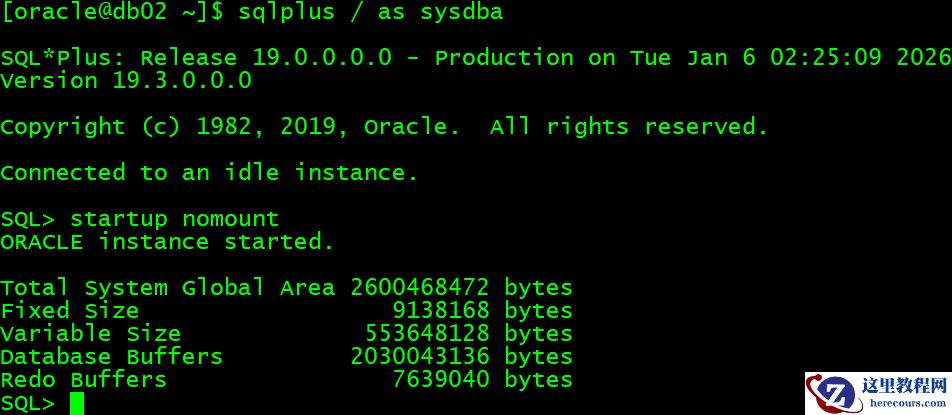This screenshot has height=415, width=952.
Task: Click the 2600468472 bytes value
Action: 461,288
